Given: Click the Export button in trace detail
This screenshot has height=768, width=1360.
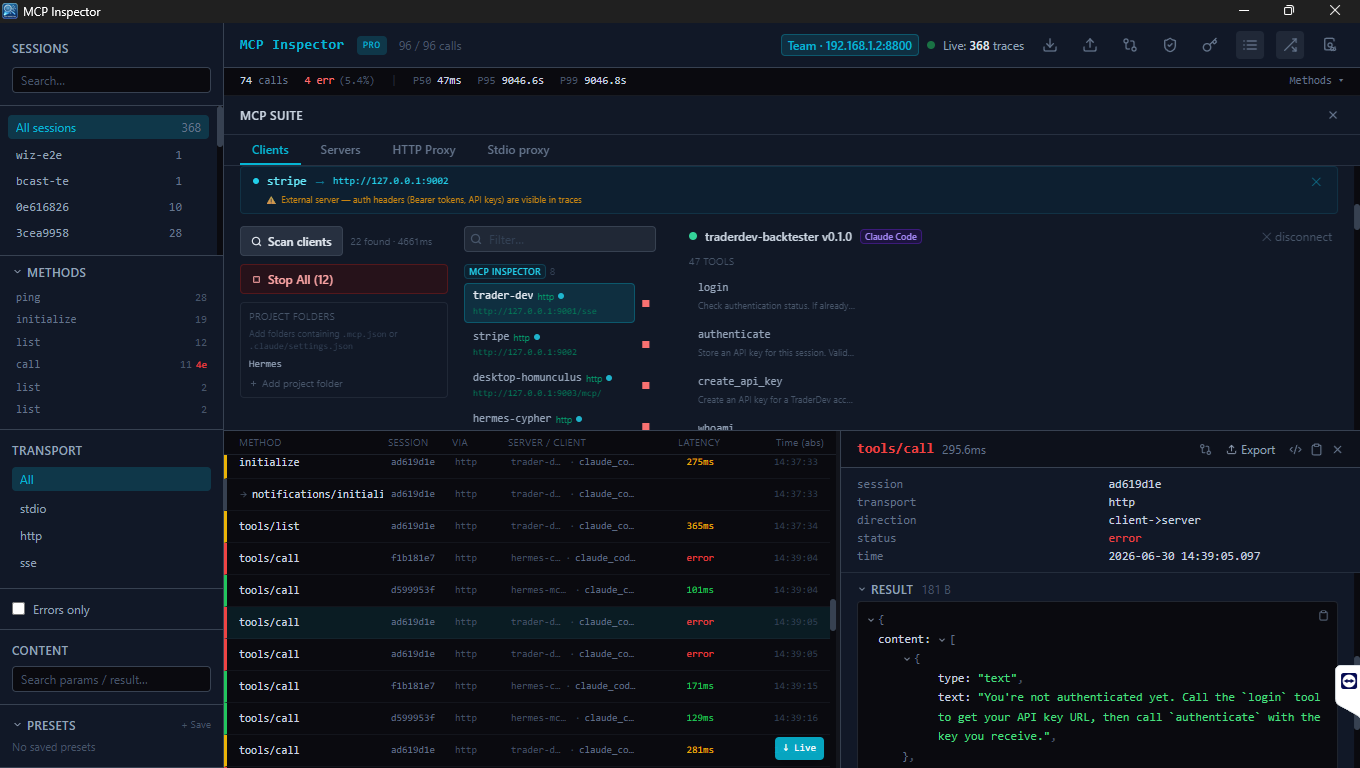Looking at the screenshot, I should click(x=1250, y=450).
